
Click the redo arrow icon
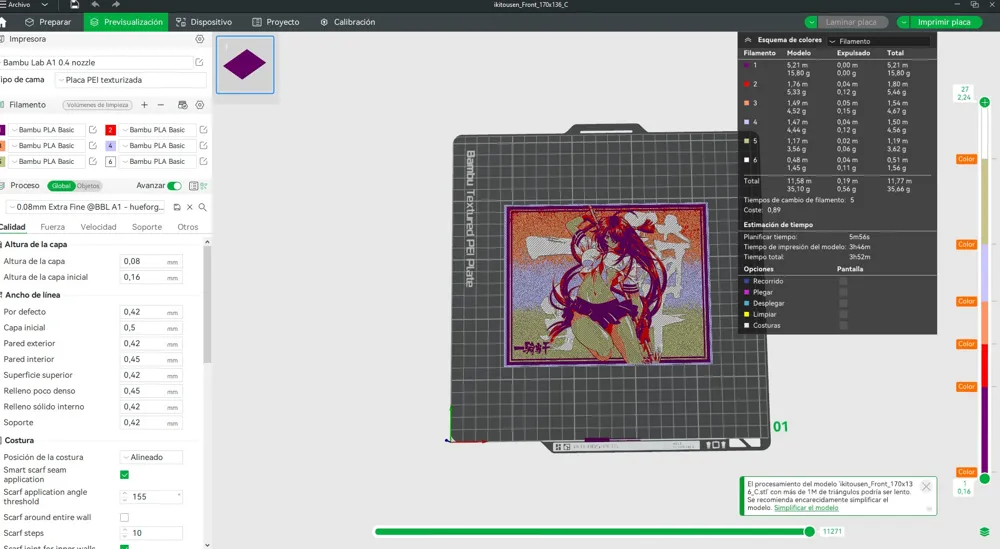click(116, 4)
